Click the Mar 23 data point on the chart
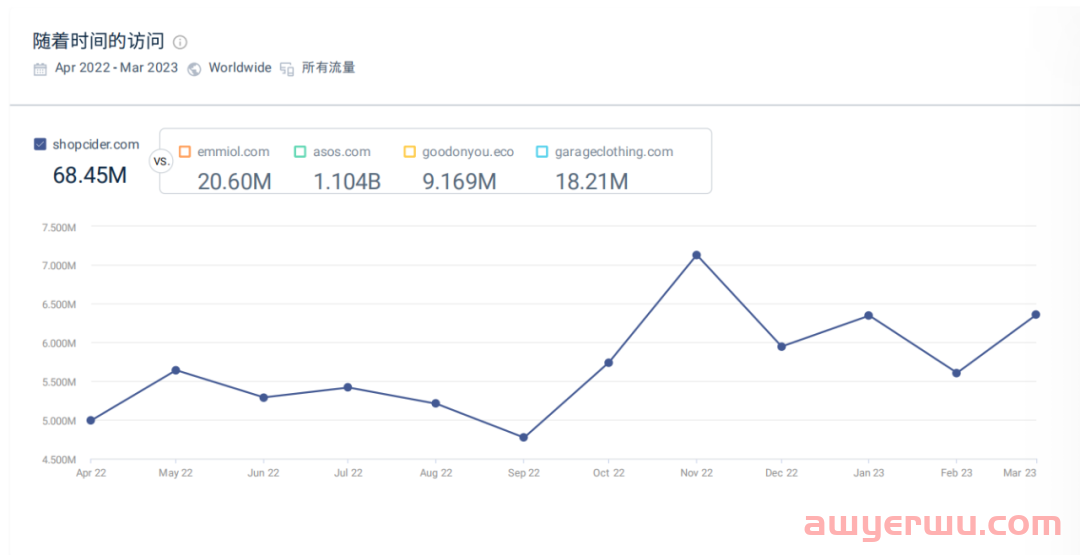Image resolution: width=1080 pixels, height=555 pixels. point(1035,315)
